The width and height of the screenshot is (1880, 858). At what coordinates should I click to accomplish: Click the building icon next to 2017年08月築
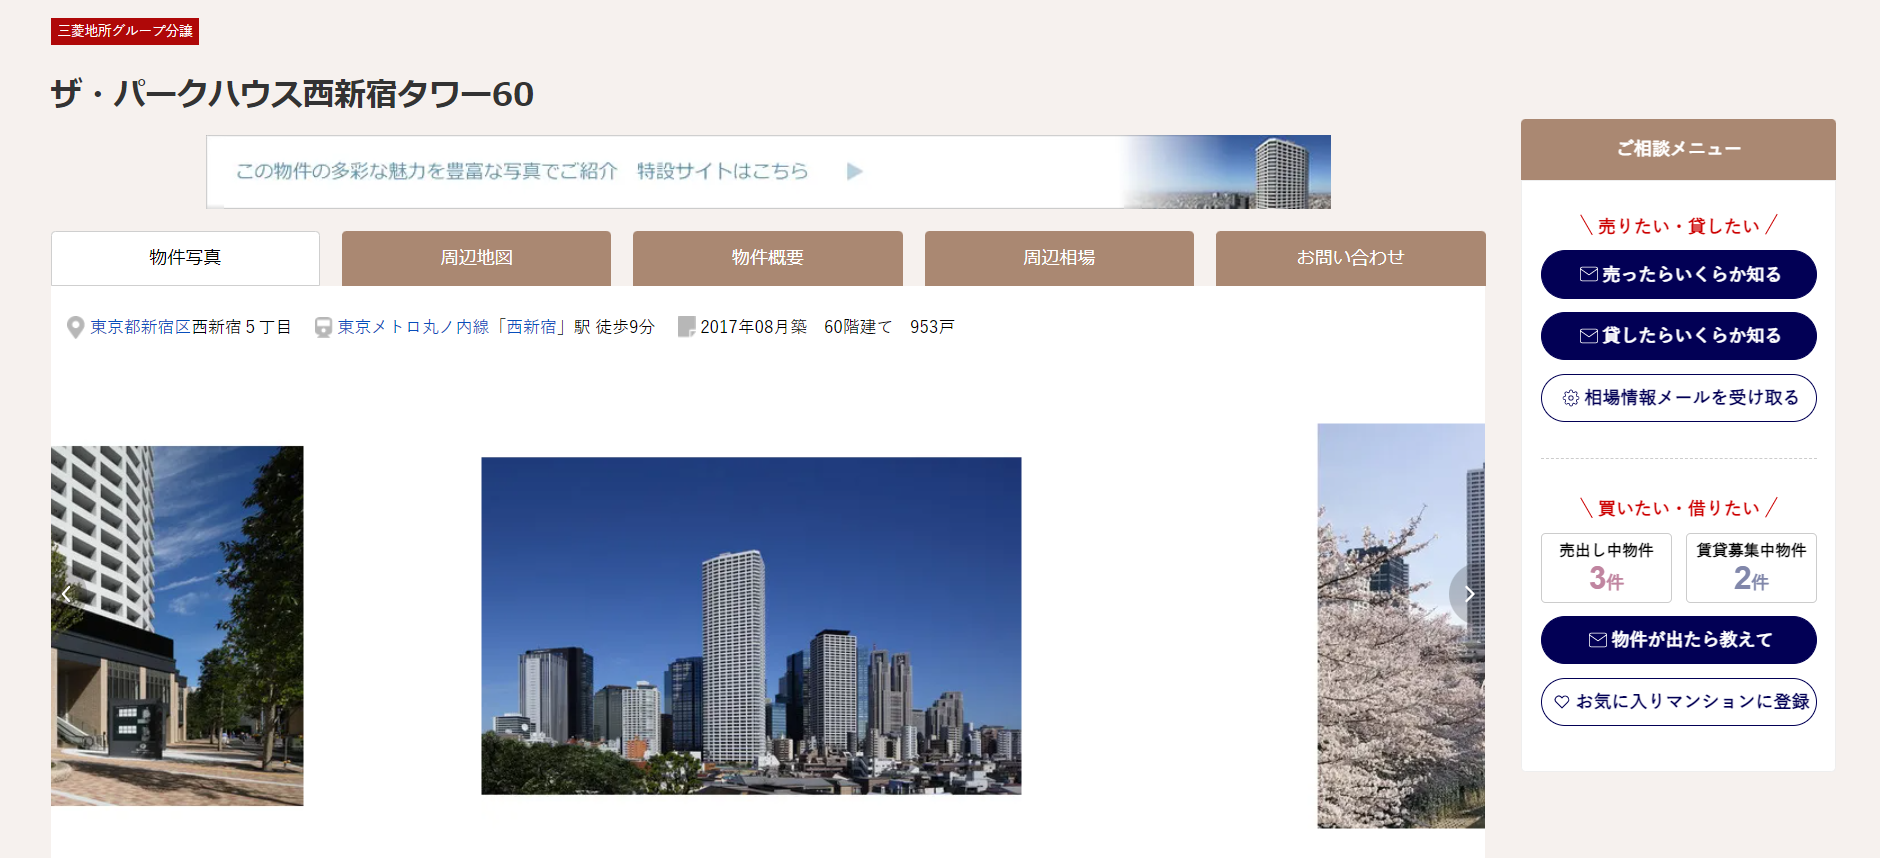point(686,327)
